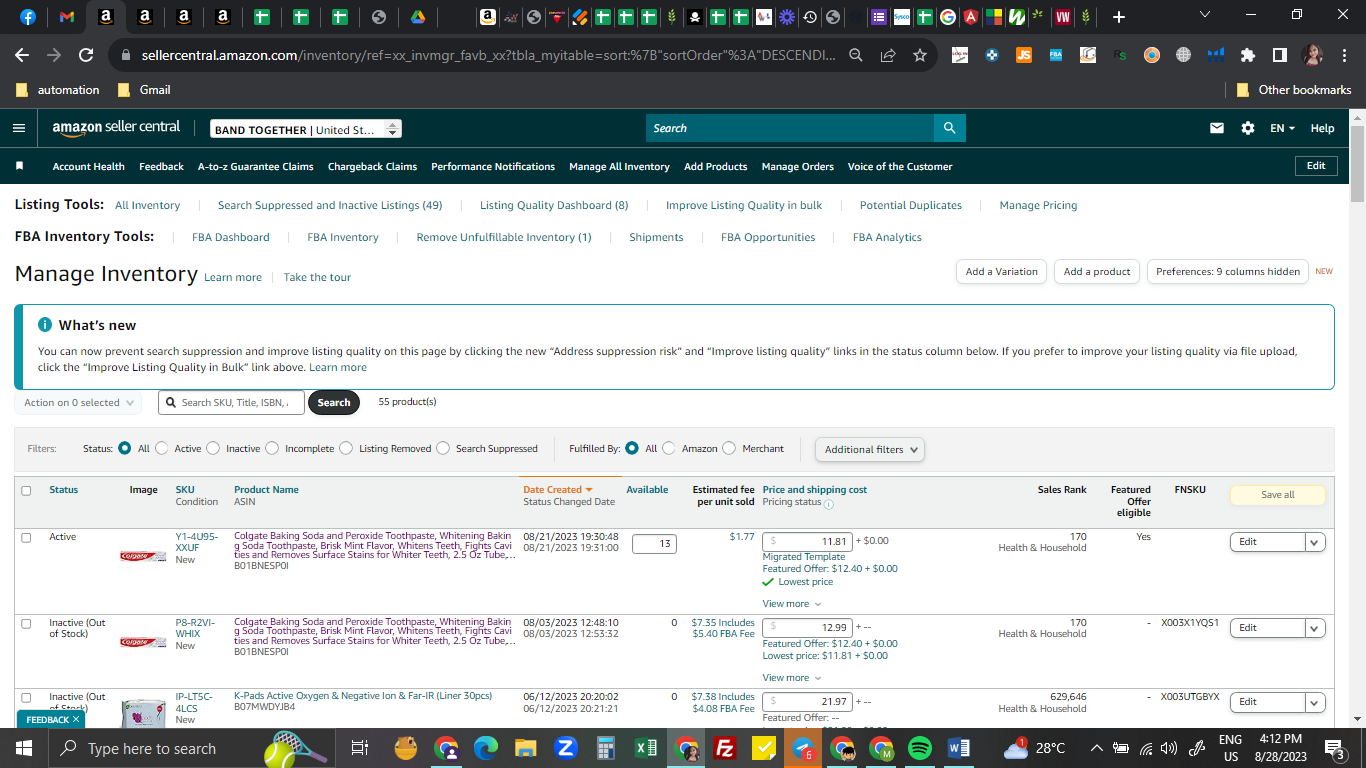This screenshot has height=768, width=1366.
Task: Select the Merchant fulfilled-by radio
Action: pyautogui.click(x=729, y=448)
